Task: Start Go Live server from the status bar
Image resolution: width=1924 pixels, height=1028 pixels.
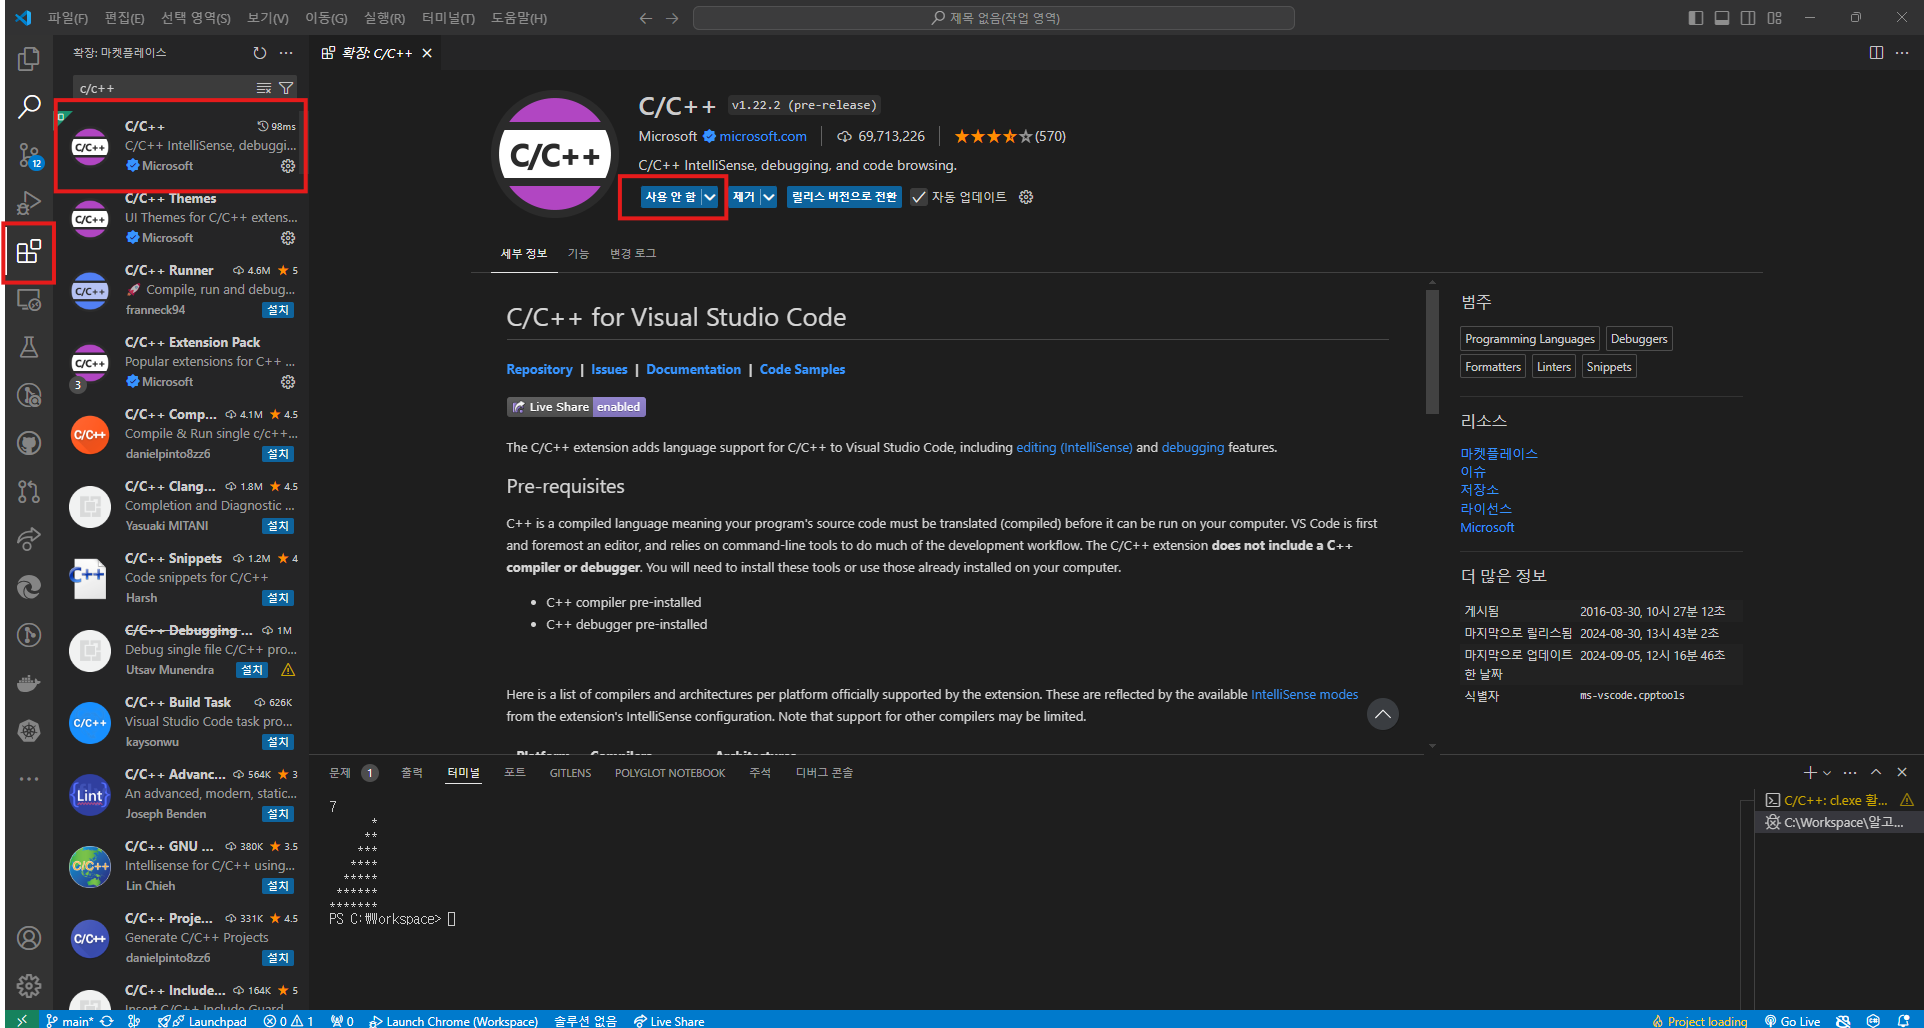Action: coord(1793,1021)
